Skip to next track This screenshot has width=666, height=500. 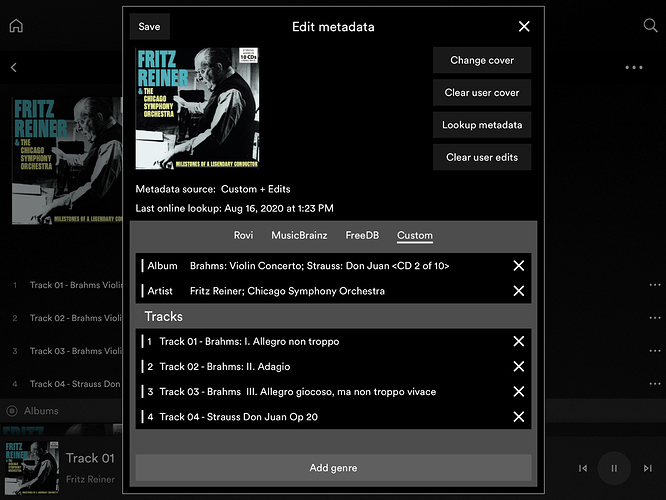pos(647,468)
